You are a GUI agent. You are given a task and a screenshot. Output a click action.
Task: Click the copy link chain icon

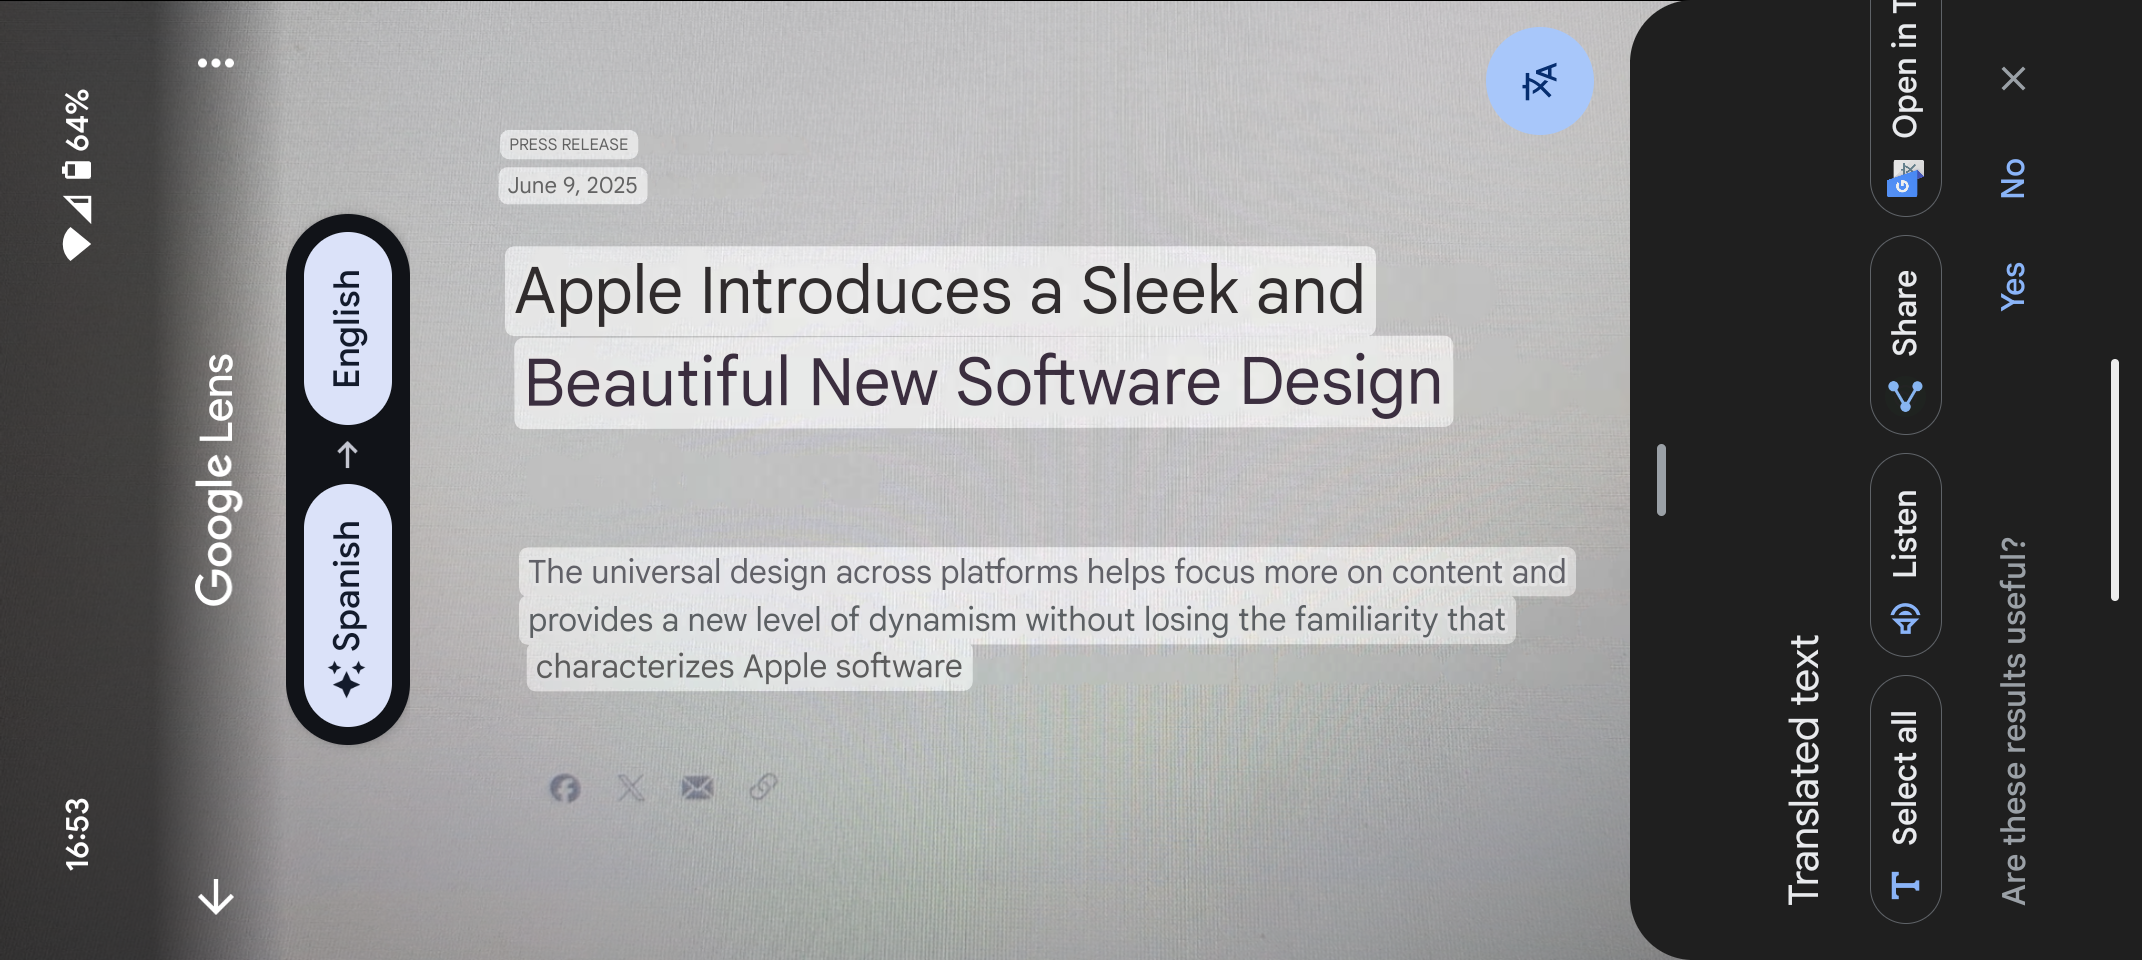(763, 788)
